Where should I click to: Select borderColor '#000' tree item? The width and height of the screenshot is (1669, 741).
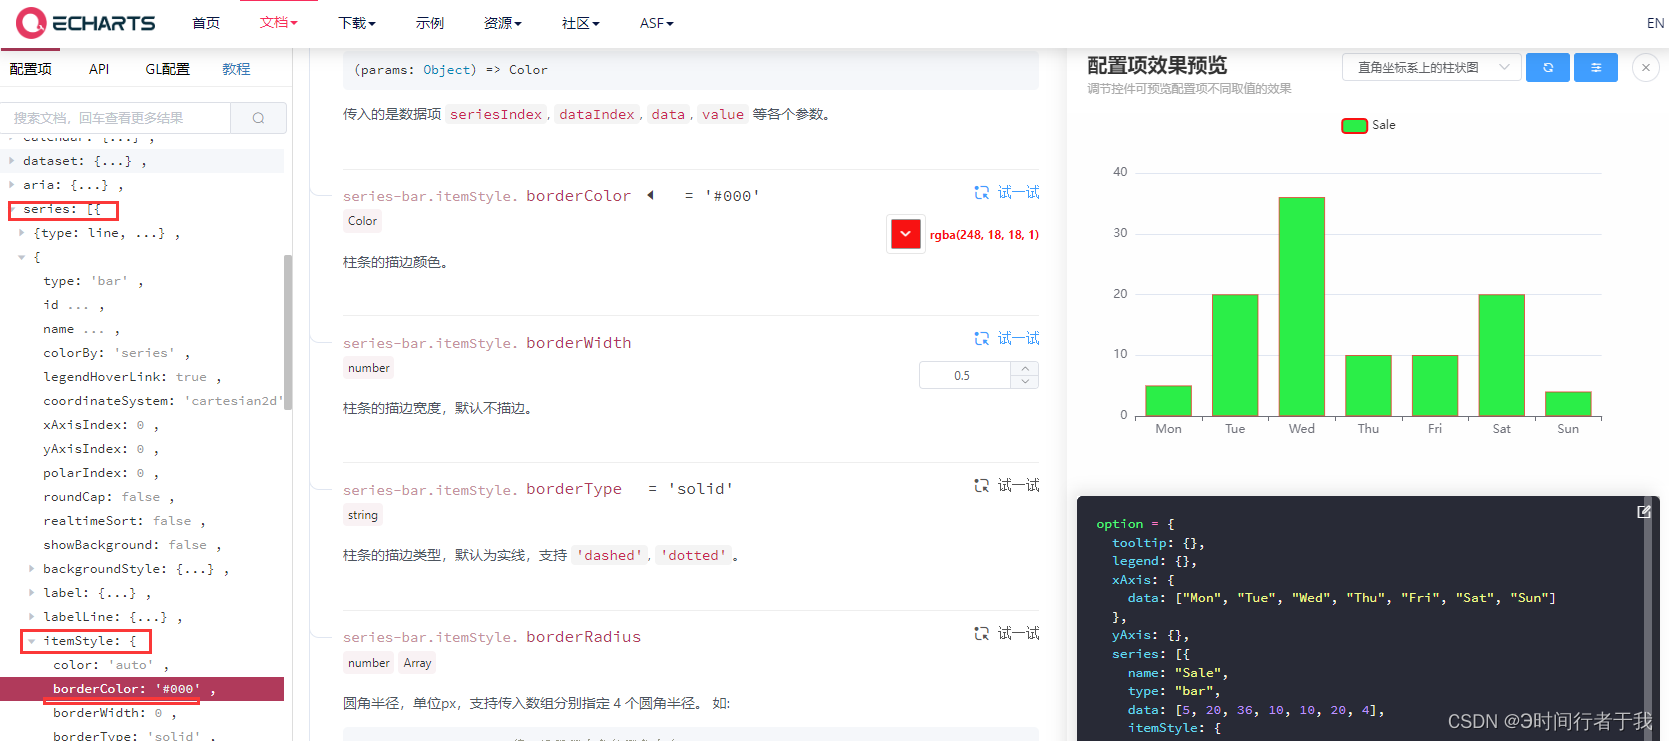142,689
